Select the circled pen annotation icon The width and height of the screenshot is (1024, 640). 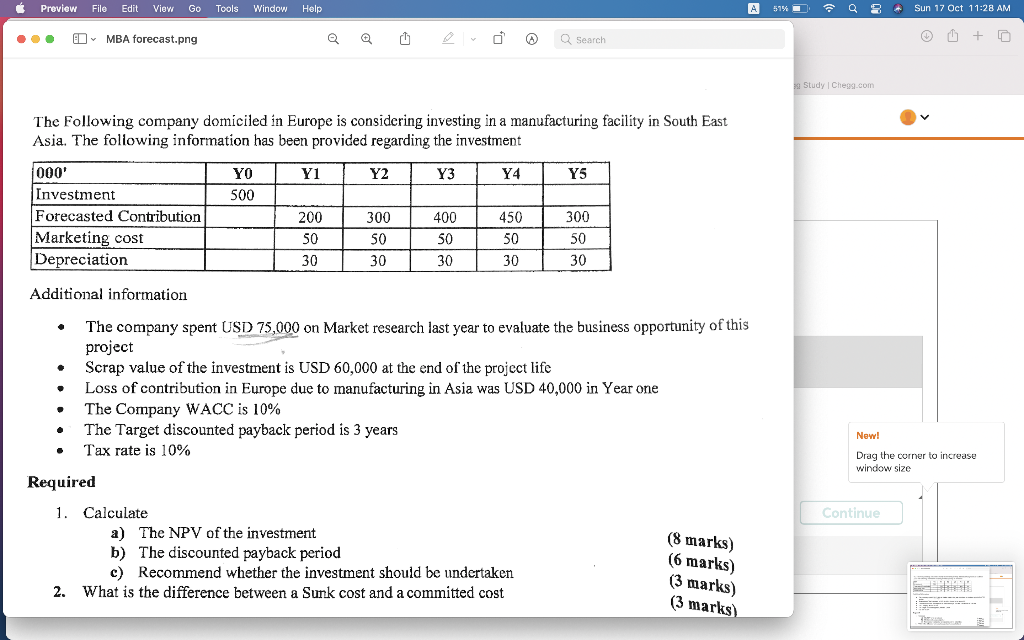pyautogui.click(x=531, y=39)
